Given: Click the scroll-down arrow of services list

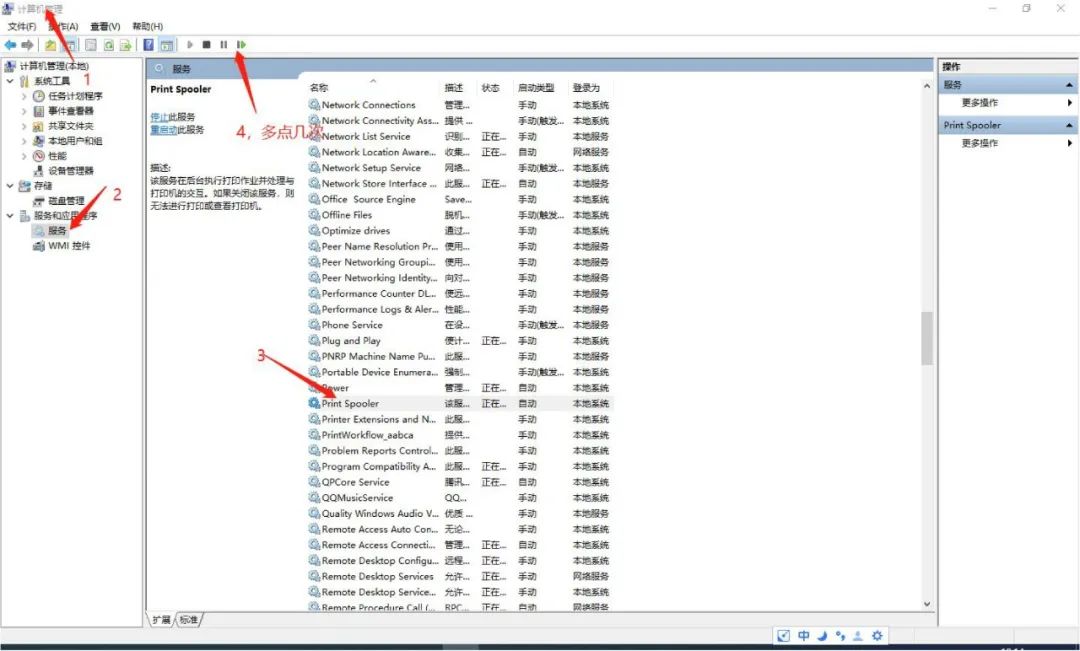Looking at the screenshot, I should [927, 604].
